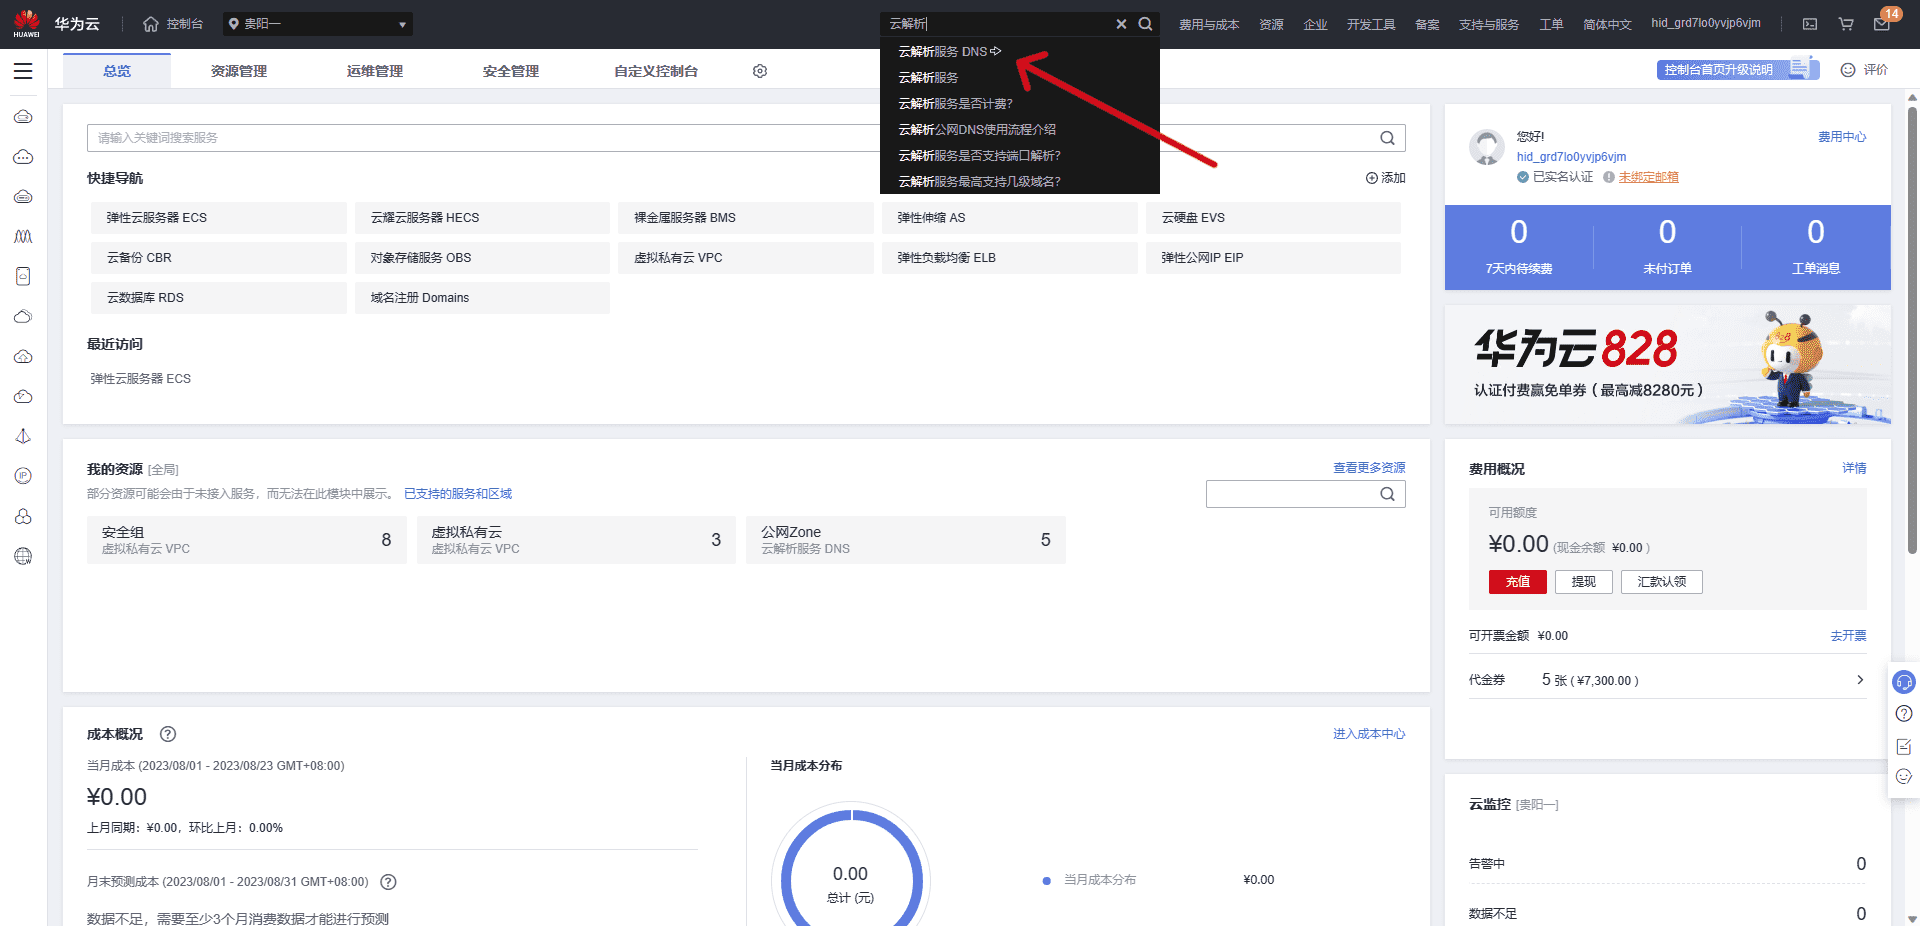Click the globe sidebar icon
The width and height of the screenshot is (1920, 926).
(23, 556)
